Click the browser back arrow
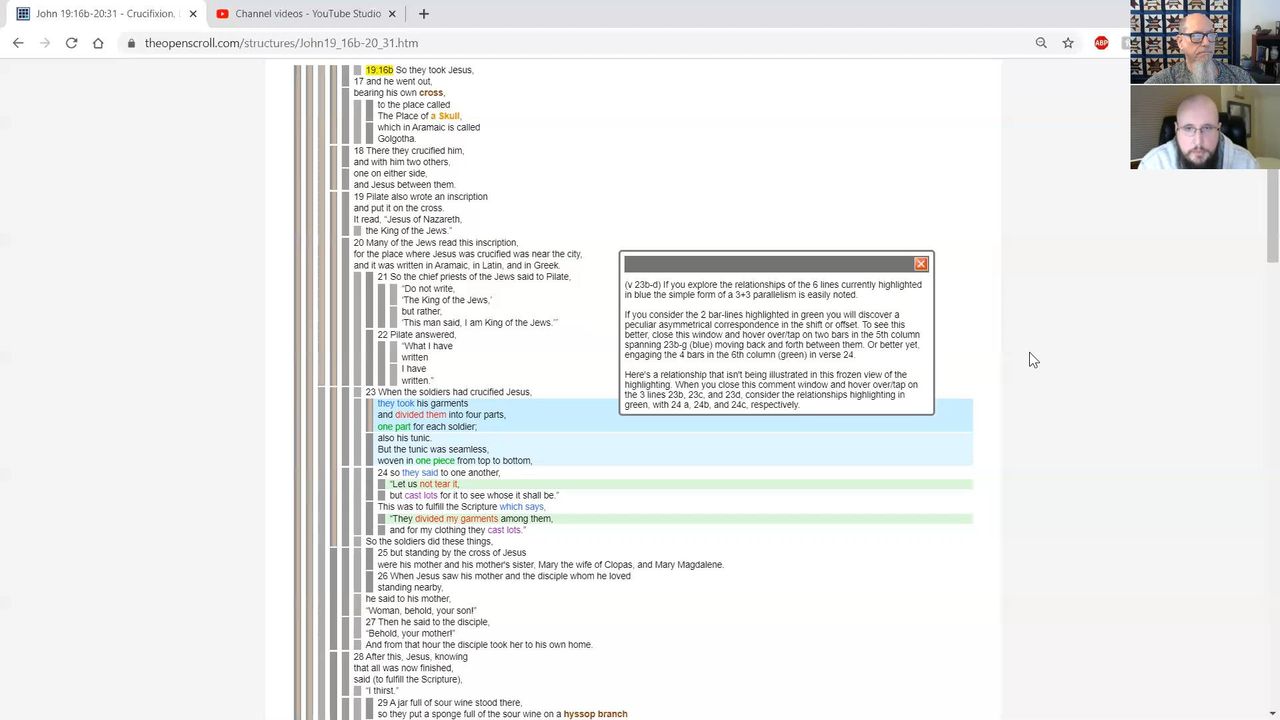 click(18, 43)
